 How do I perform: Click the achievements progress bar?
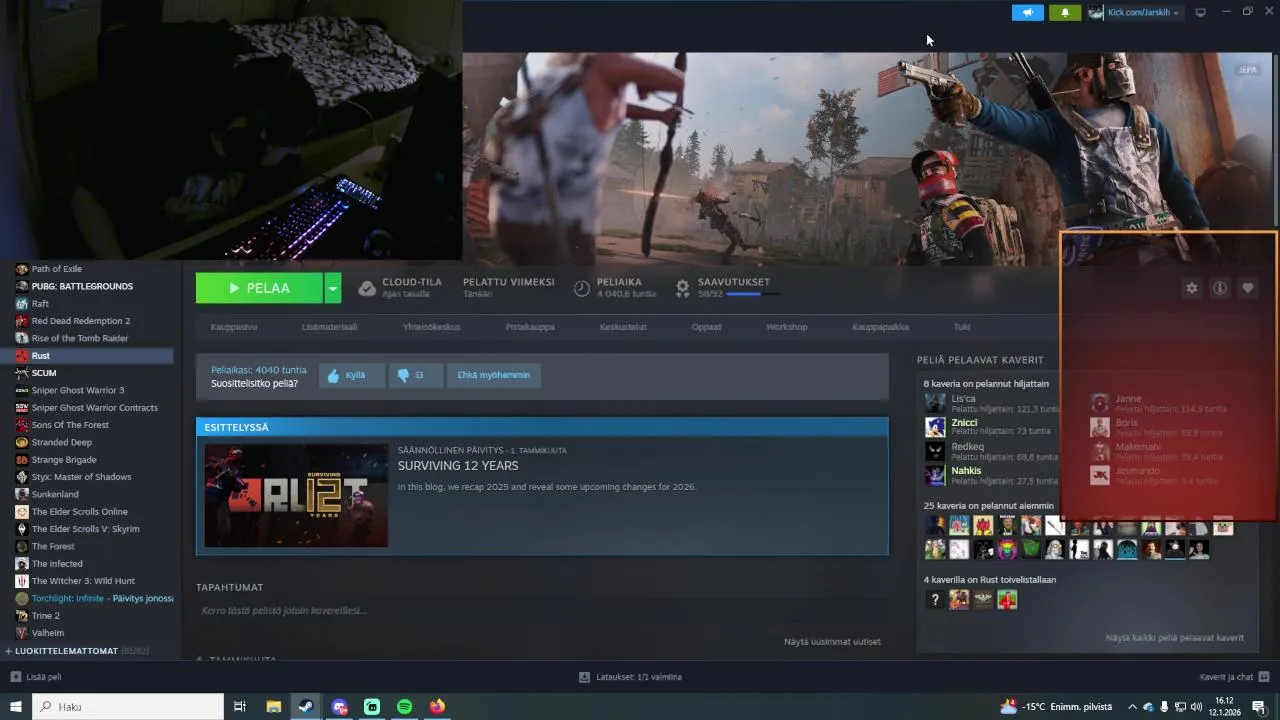tap(753, 294)
